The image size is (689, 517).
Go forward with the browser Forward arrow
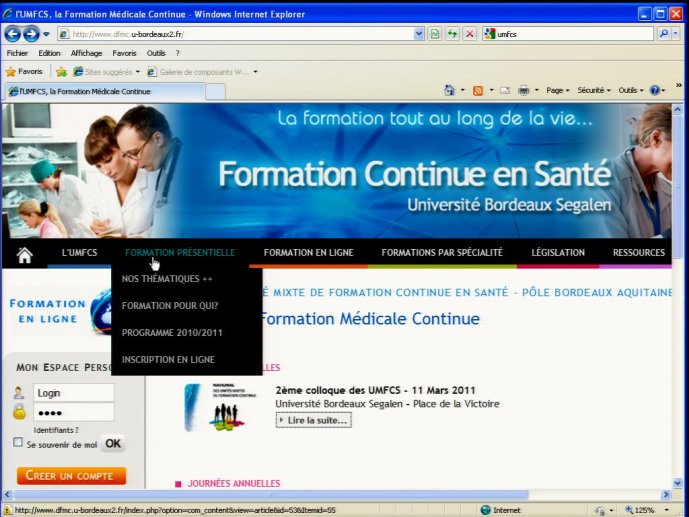[31, 34]
